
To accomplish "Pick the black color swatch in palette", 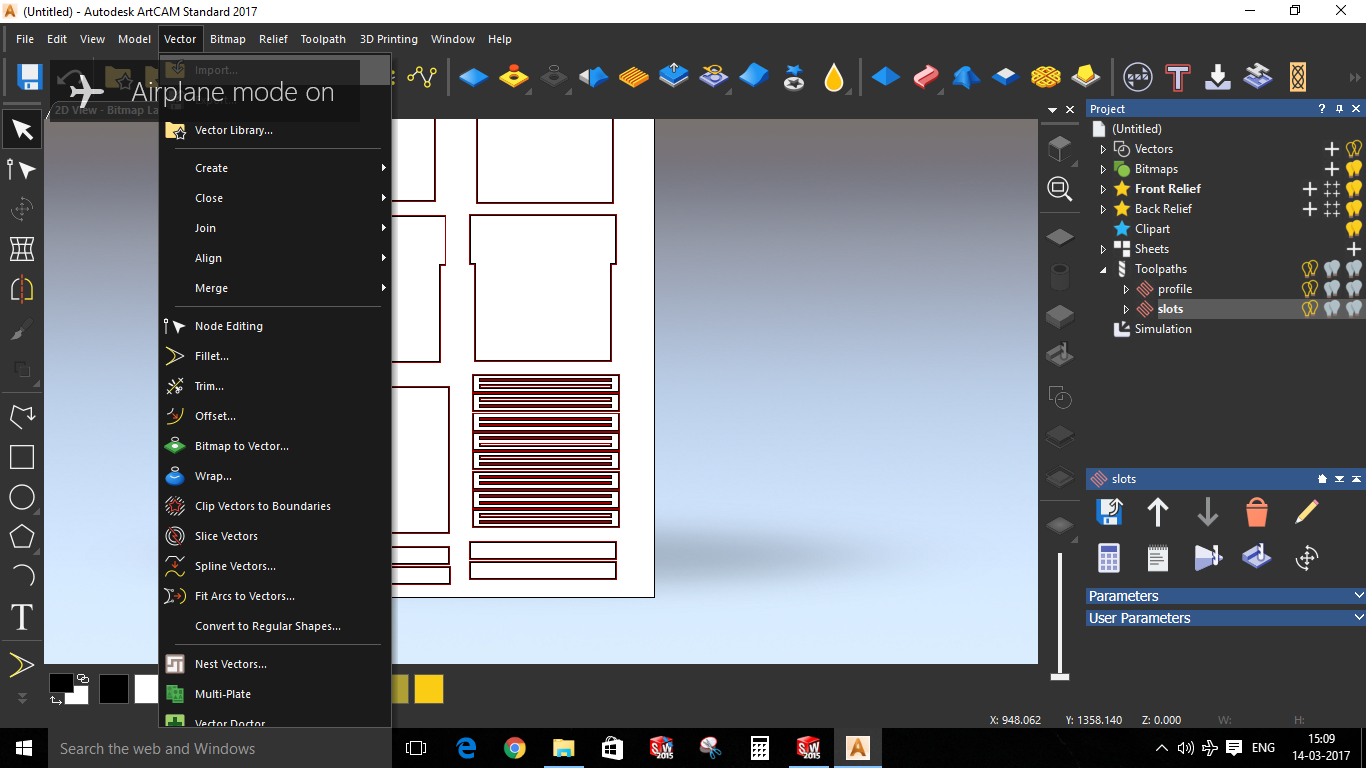I will [114, 689].
